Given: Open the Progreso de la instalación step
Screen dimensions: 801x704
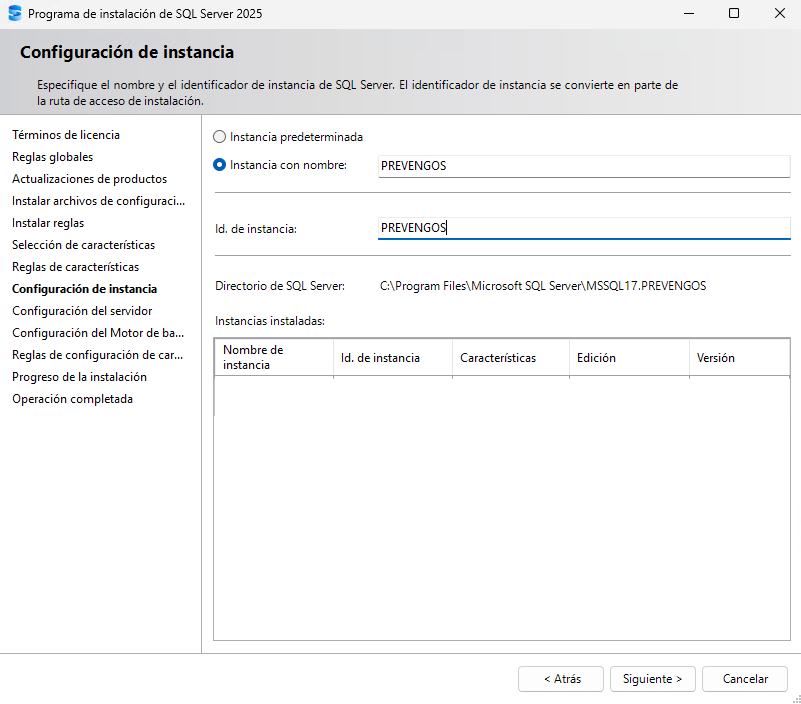Looking at the screenshot, I should tap(79, 377).
